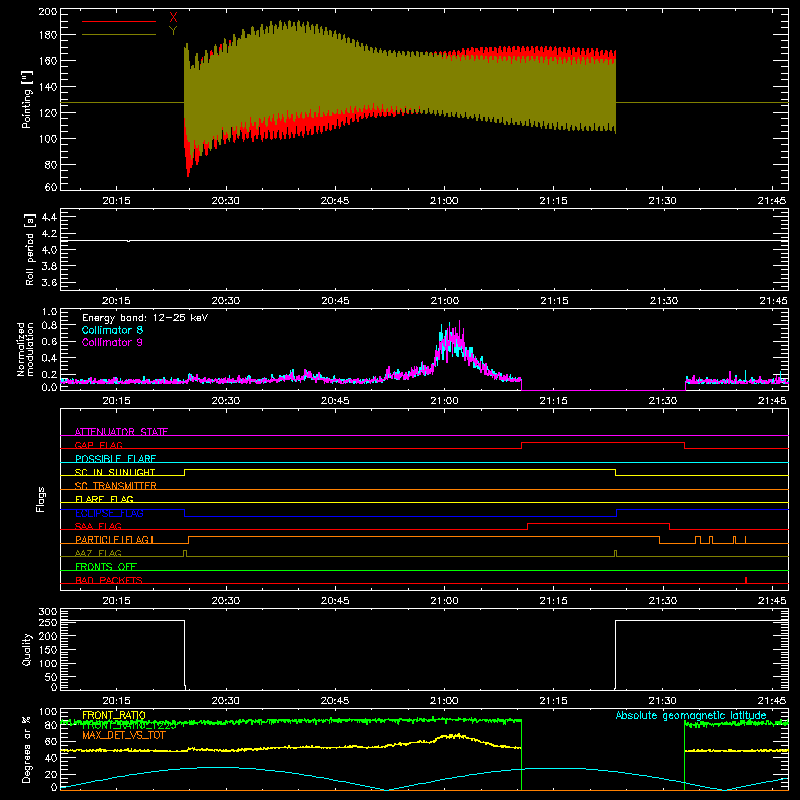Click the 20:30 tick under the Pointing plot

point(226,201)
